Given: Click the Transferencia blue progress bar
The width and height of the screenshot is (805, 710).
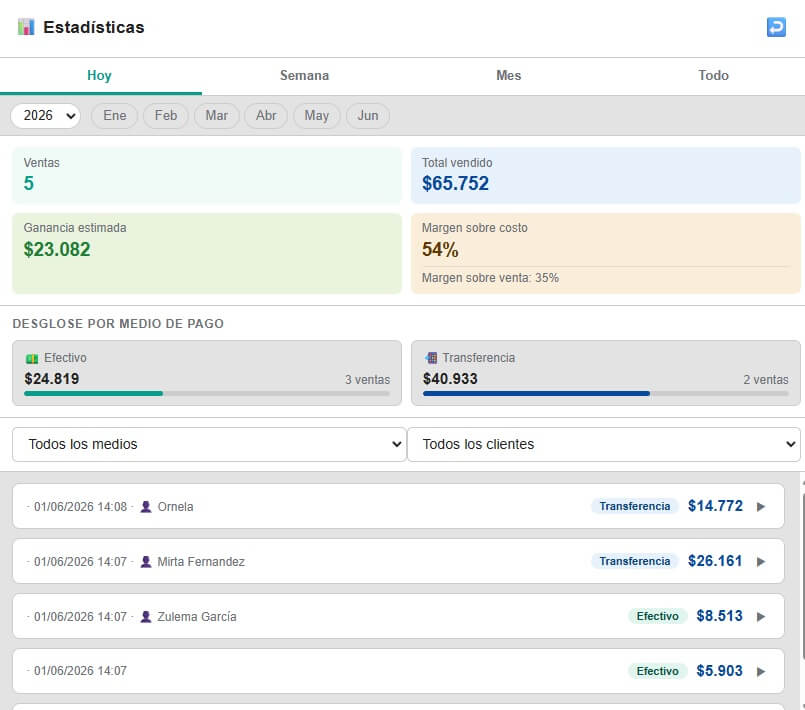Looking at the screenshot, I should (x=536, y=394).
